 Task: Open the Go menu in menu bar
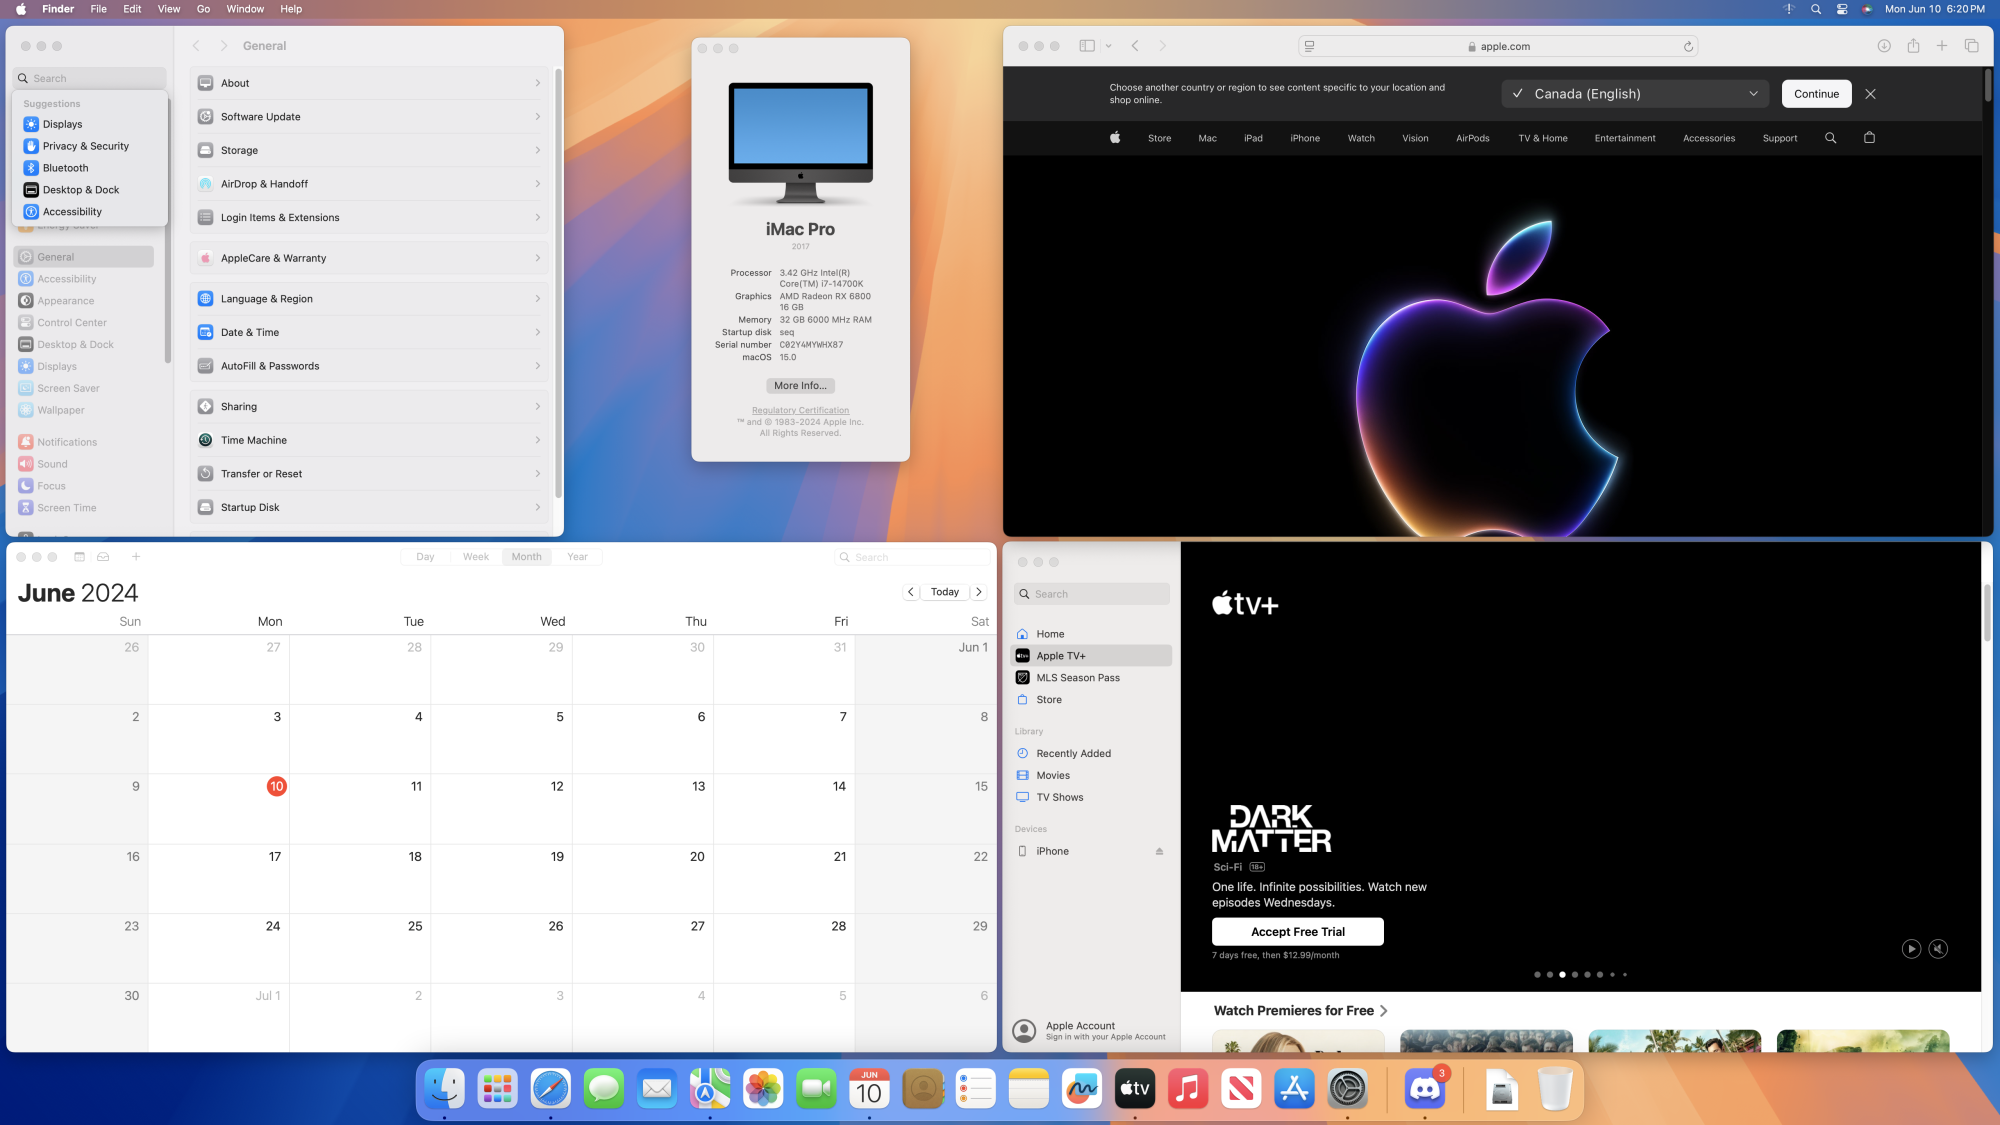(x=203, y=9)
